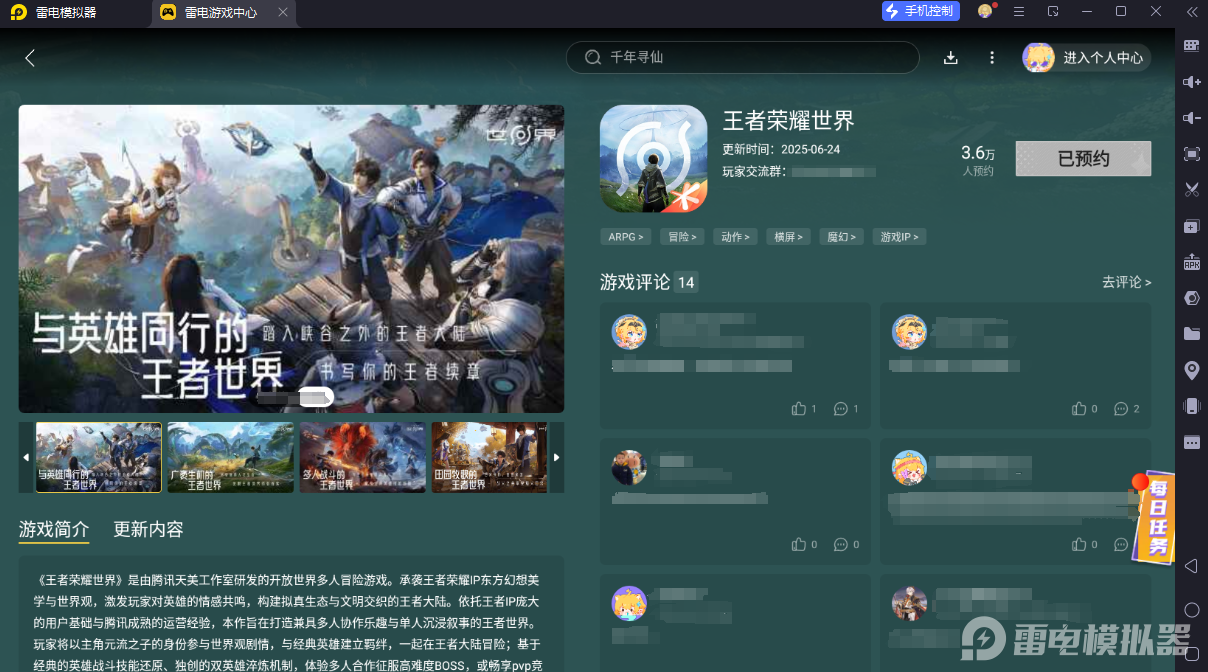Collapse the sidebar with double chevron
Screen dimensions: 1208x672
tap(1192, 12)
